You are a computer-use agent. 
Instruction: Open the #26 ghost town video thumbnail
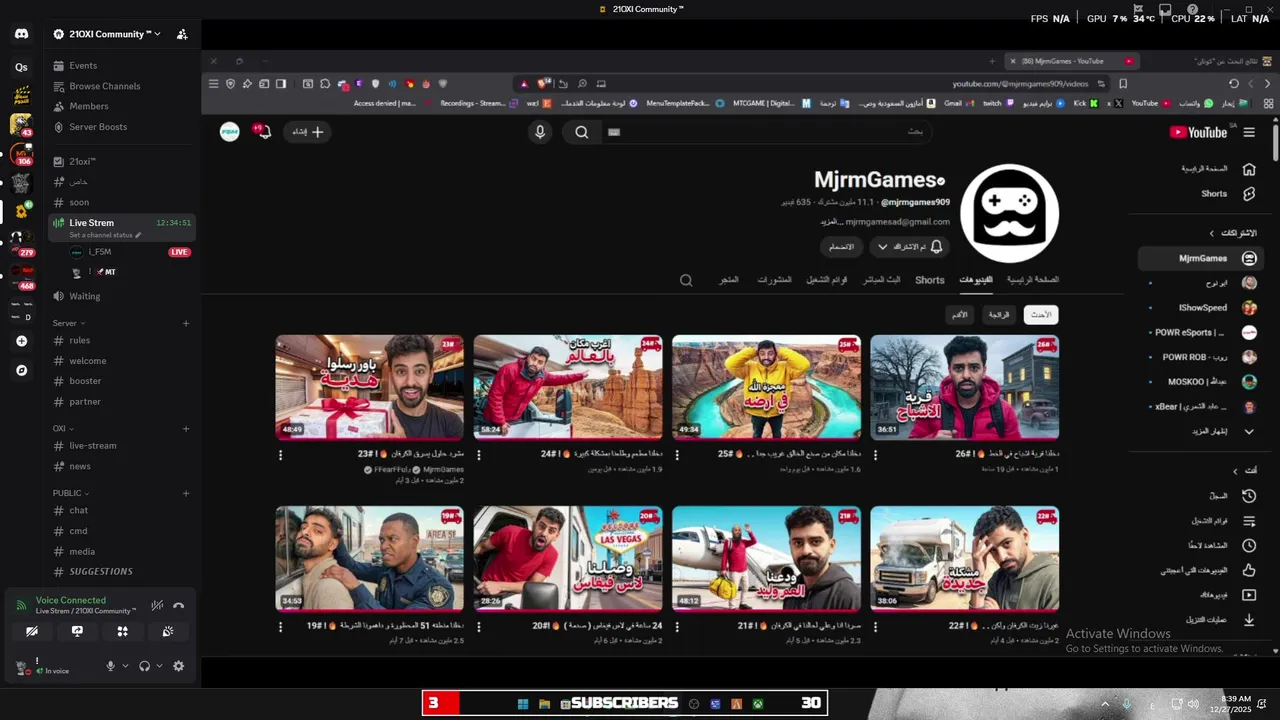coord(964,387)
